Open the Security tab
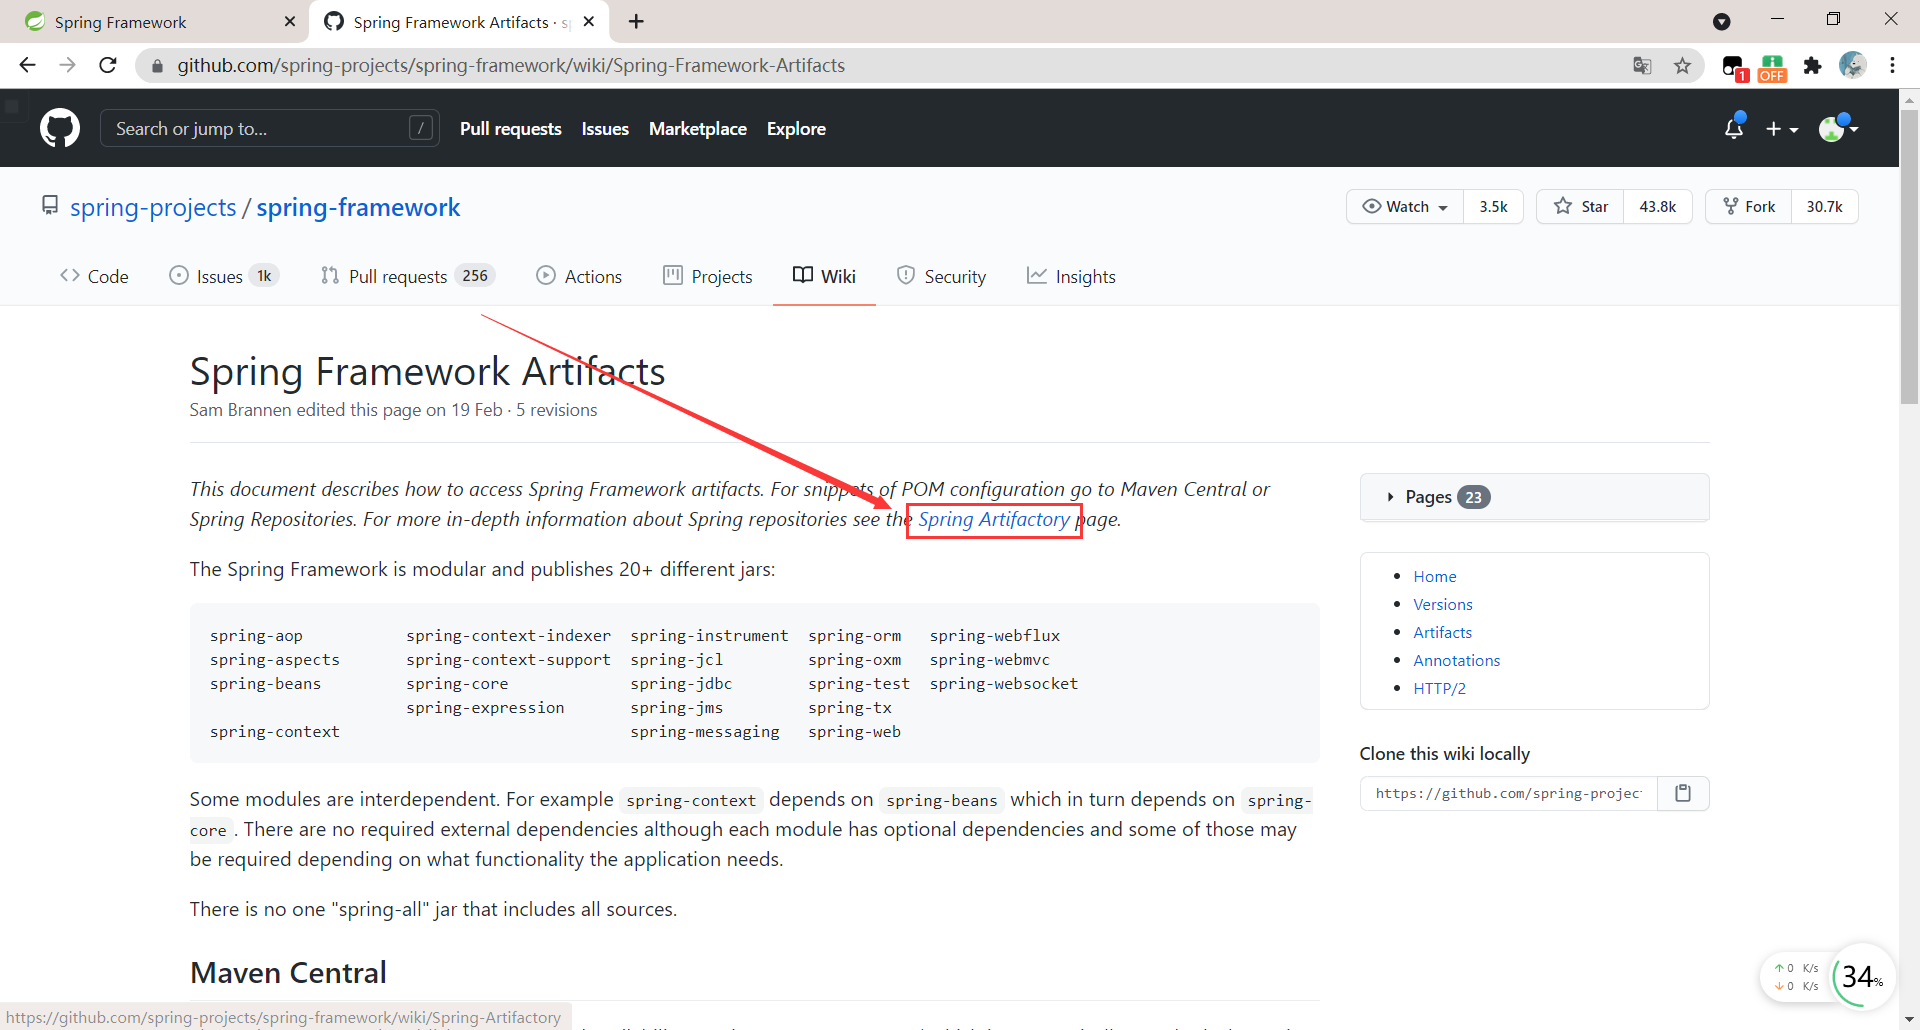Image resolution: width=1920 pixels, height=1030 pixels. click(941, 276)
